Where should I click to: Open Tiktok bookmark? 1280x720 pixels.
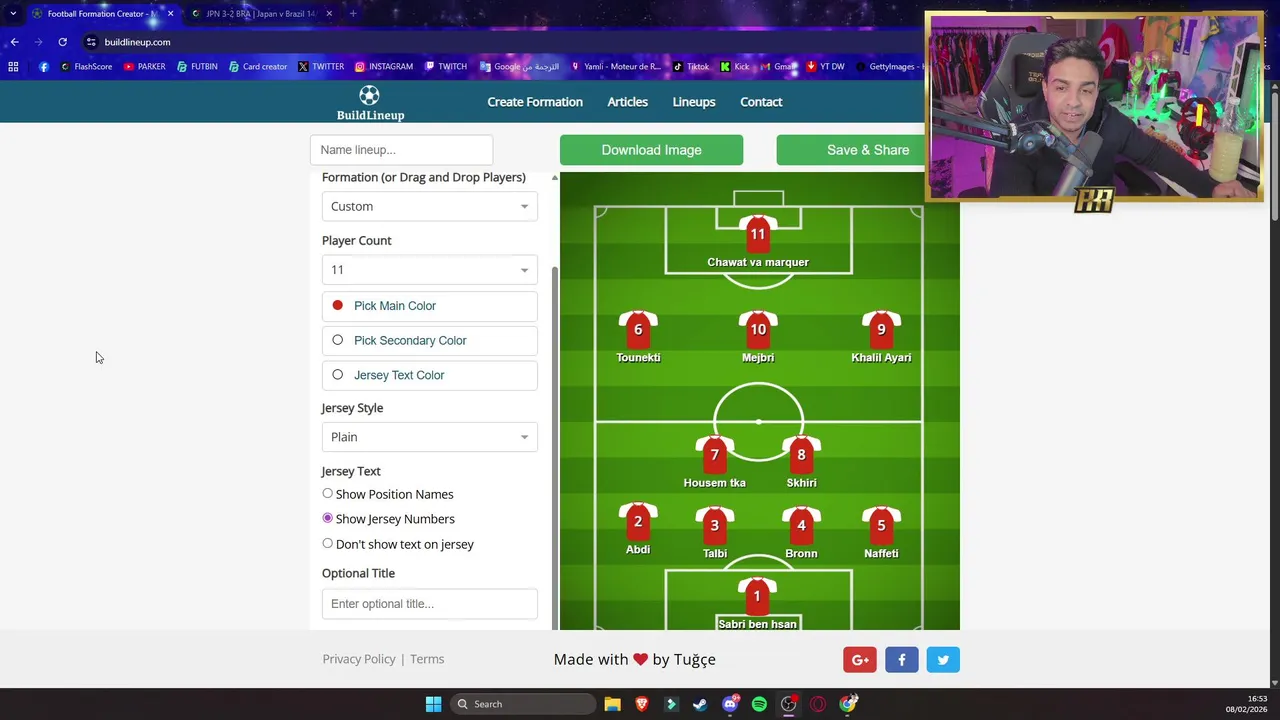pyautogui.click(x=690, y=67)
